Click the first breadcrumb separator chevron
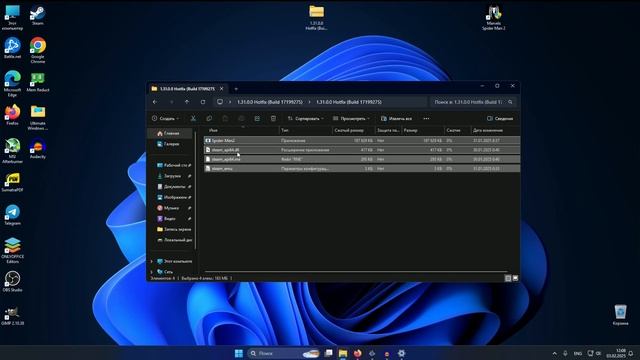 (x=230, y=102)
